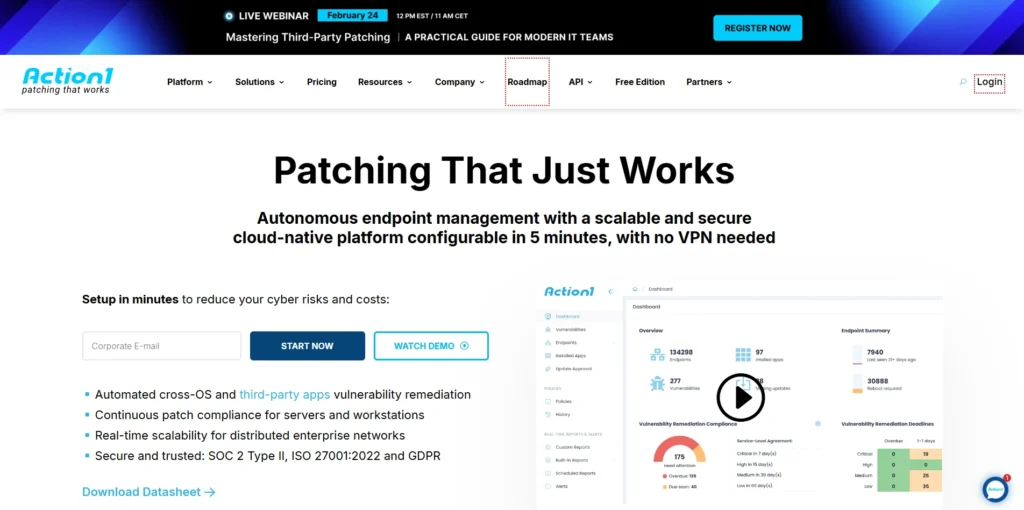
Task: Click the 'Due soon: 40' legend entry
Action: click(x=679, y=486)
